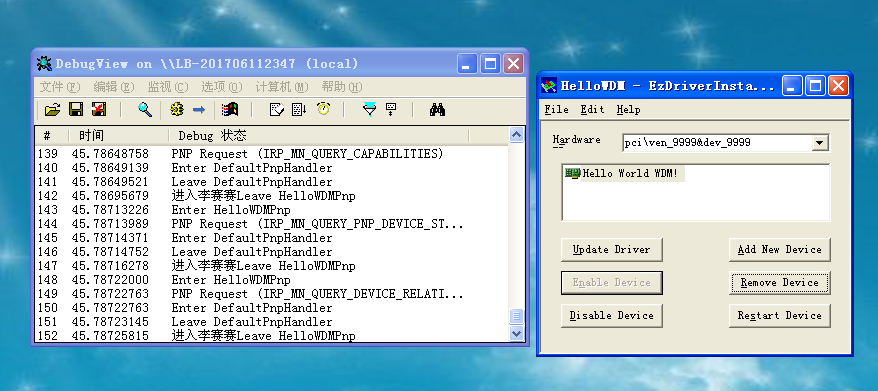Maximize the DebugView window

click(491, 64)
